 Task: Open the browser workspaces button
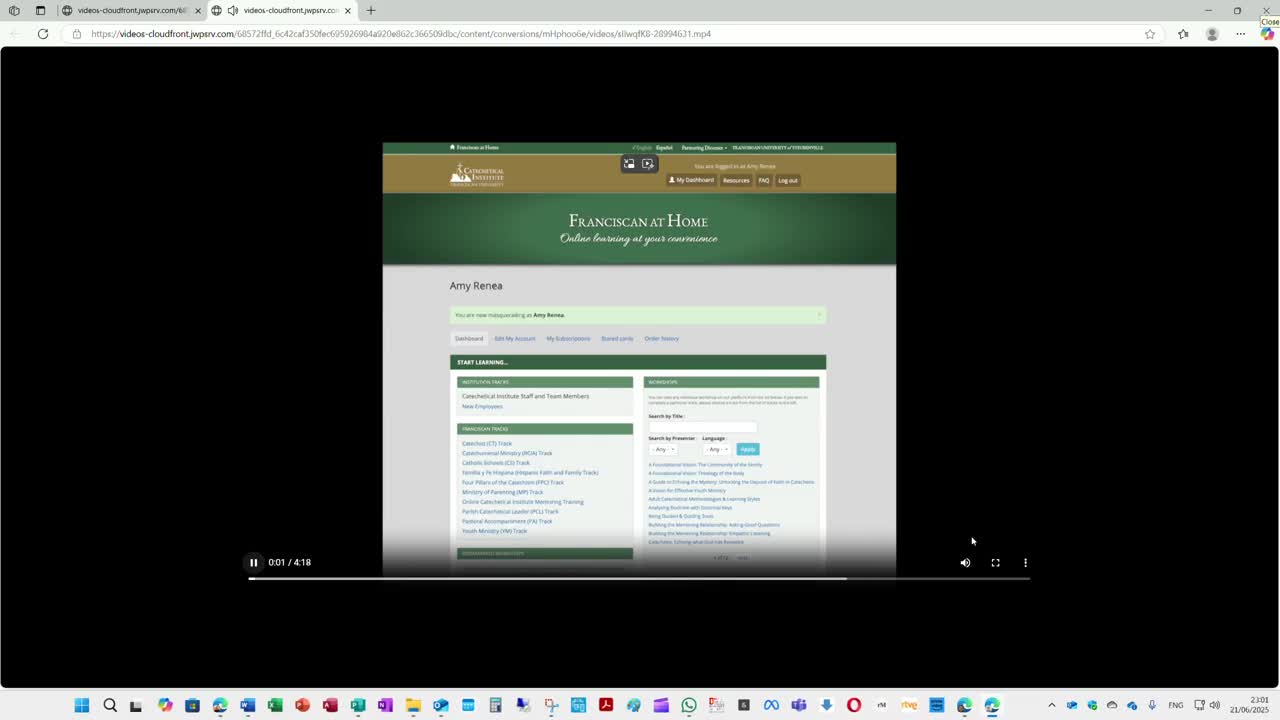tap(14, 10)
